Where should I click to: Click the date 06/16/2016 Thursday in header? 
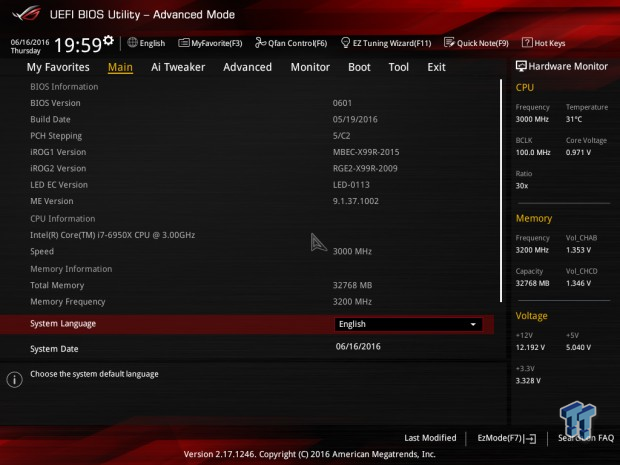coord(30,46)
